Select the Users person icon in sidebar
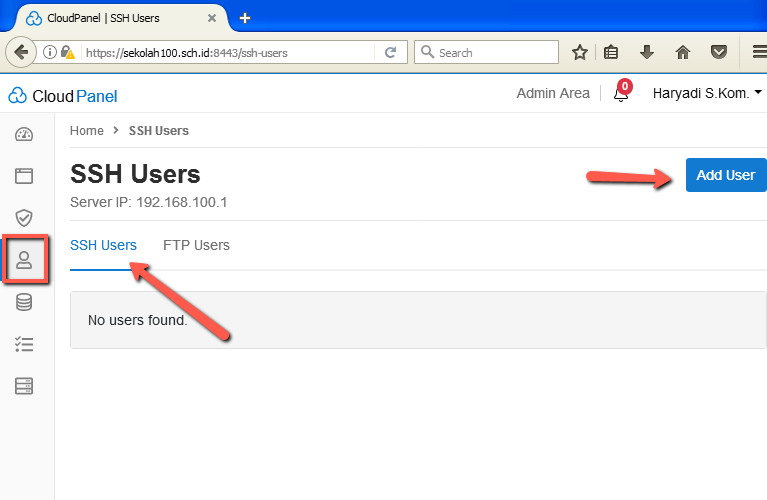 coord(24,260)
